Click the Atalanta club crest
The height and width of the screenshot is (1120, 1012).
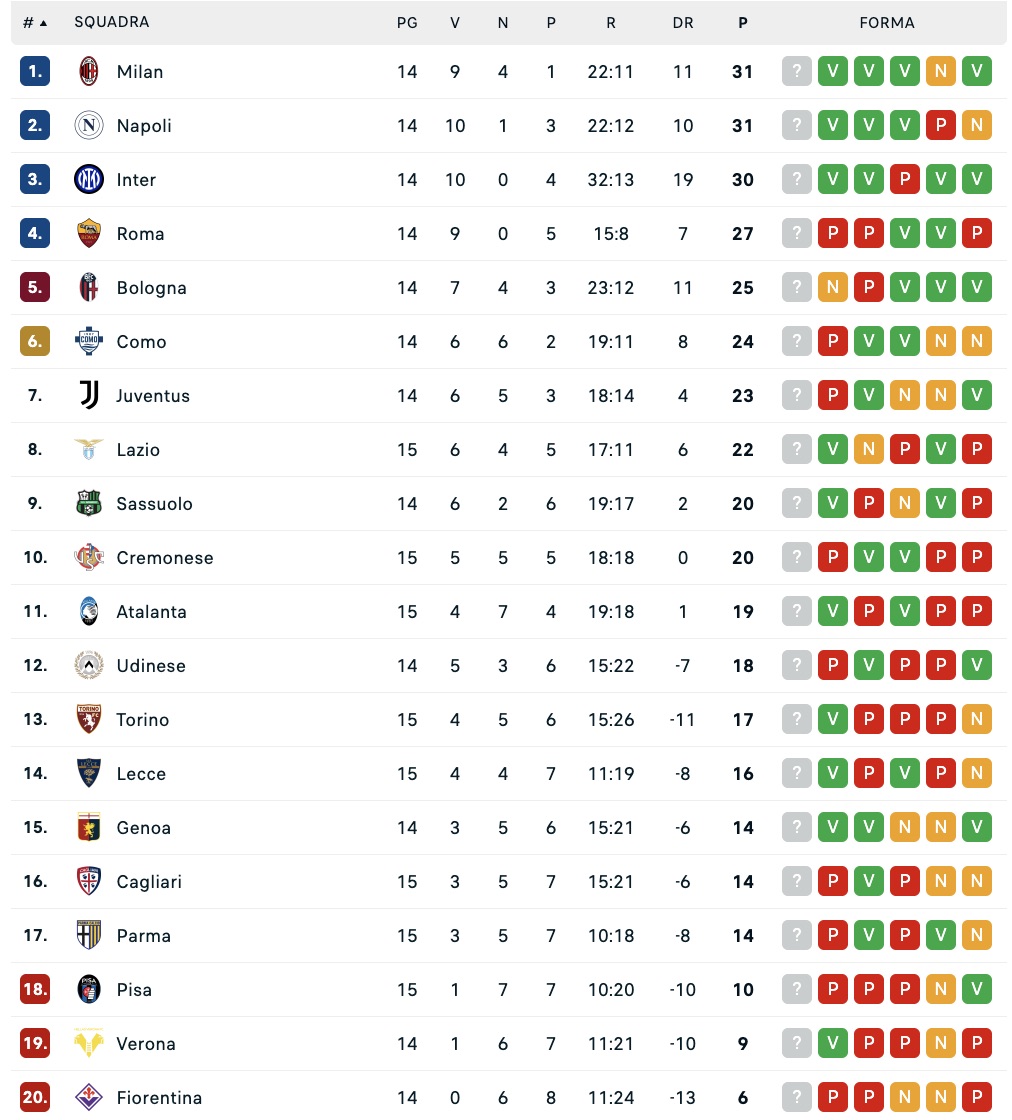tap(89, 612)
